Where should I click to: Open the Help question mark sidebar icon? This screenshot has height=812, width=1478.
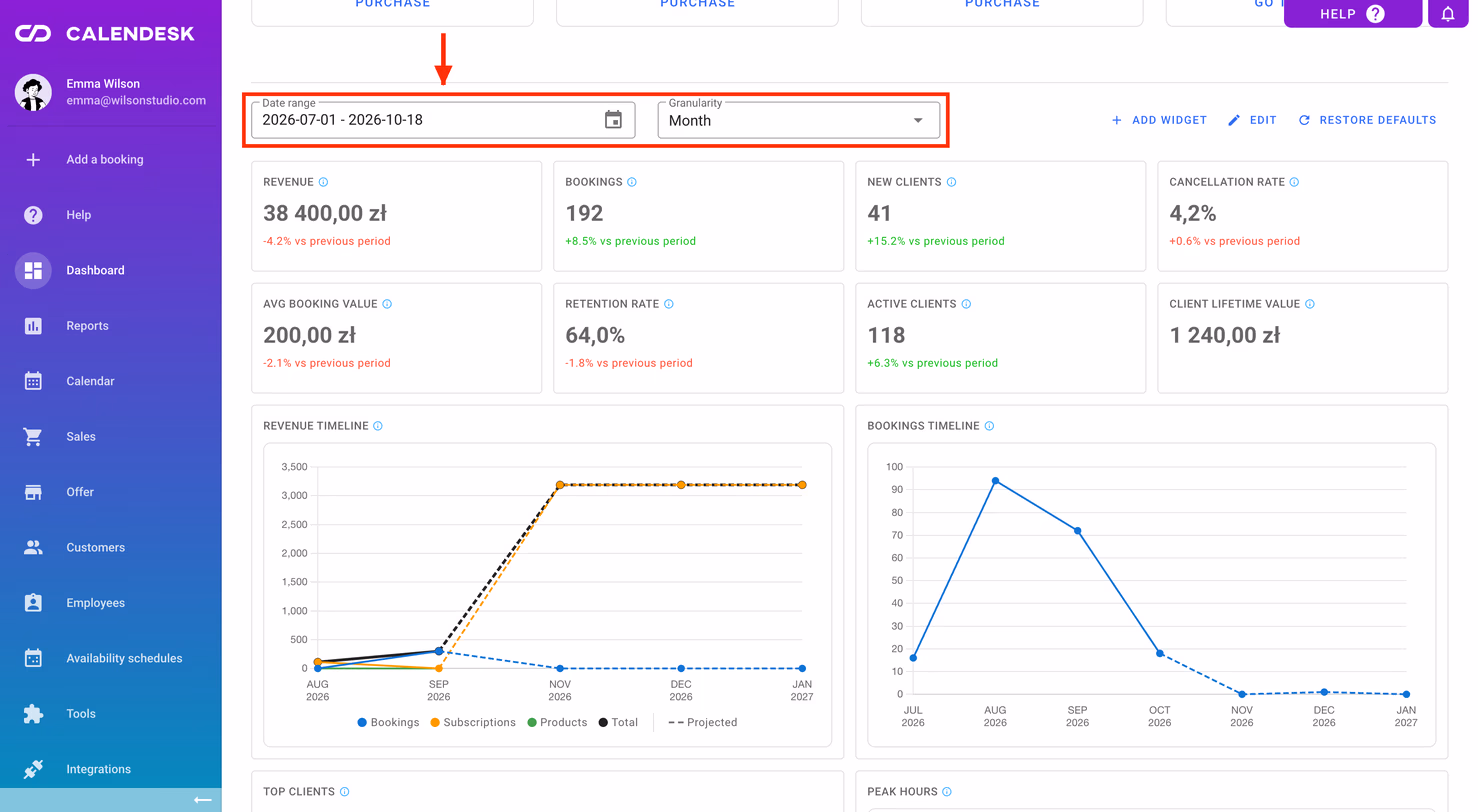(33, 215)
